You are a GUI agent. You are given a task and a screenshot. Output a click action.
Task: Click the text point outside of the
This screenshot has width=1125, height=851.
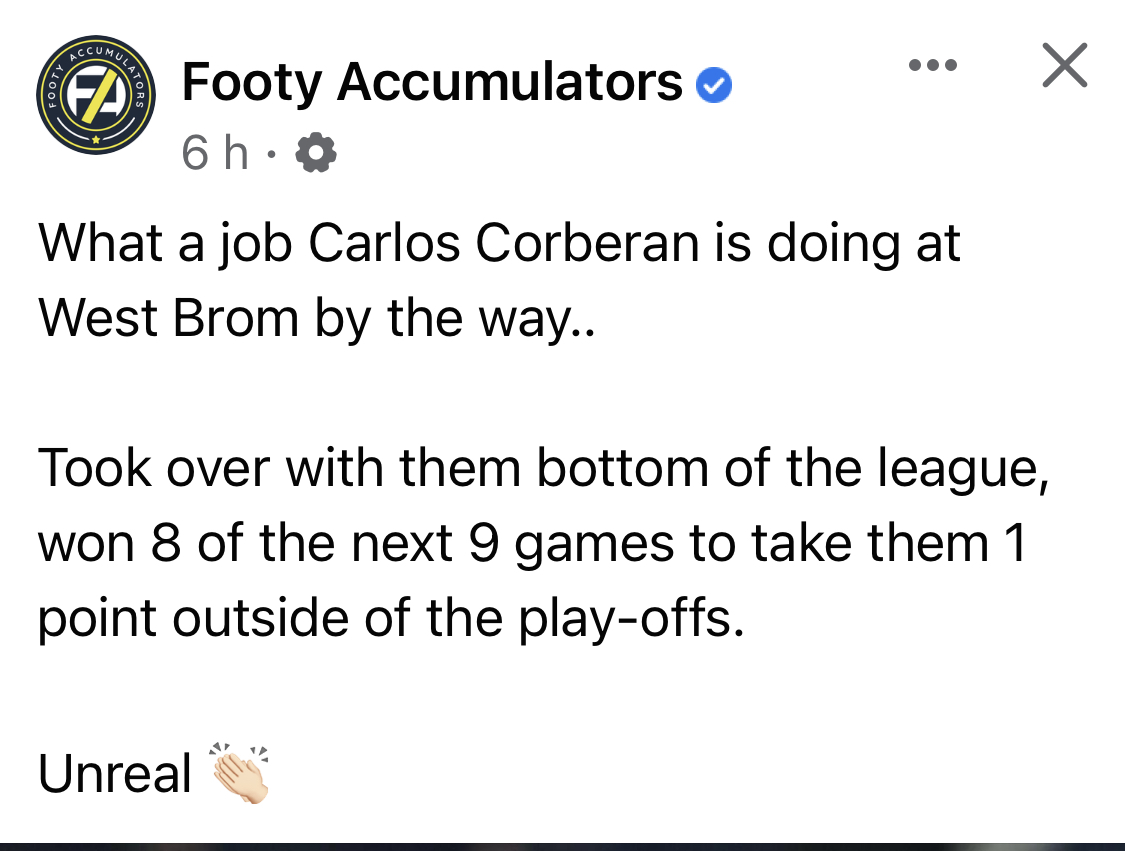pos(270,619)
